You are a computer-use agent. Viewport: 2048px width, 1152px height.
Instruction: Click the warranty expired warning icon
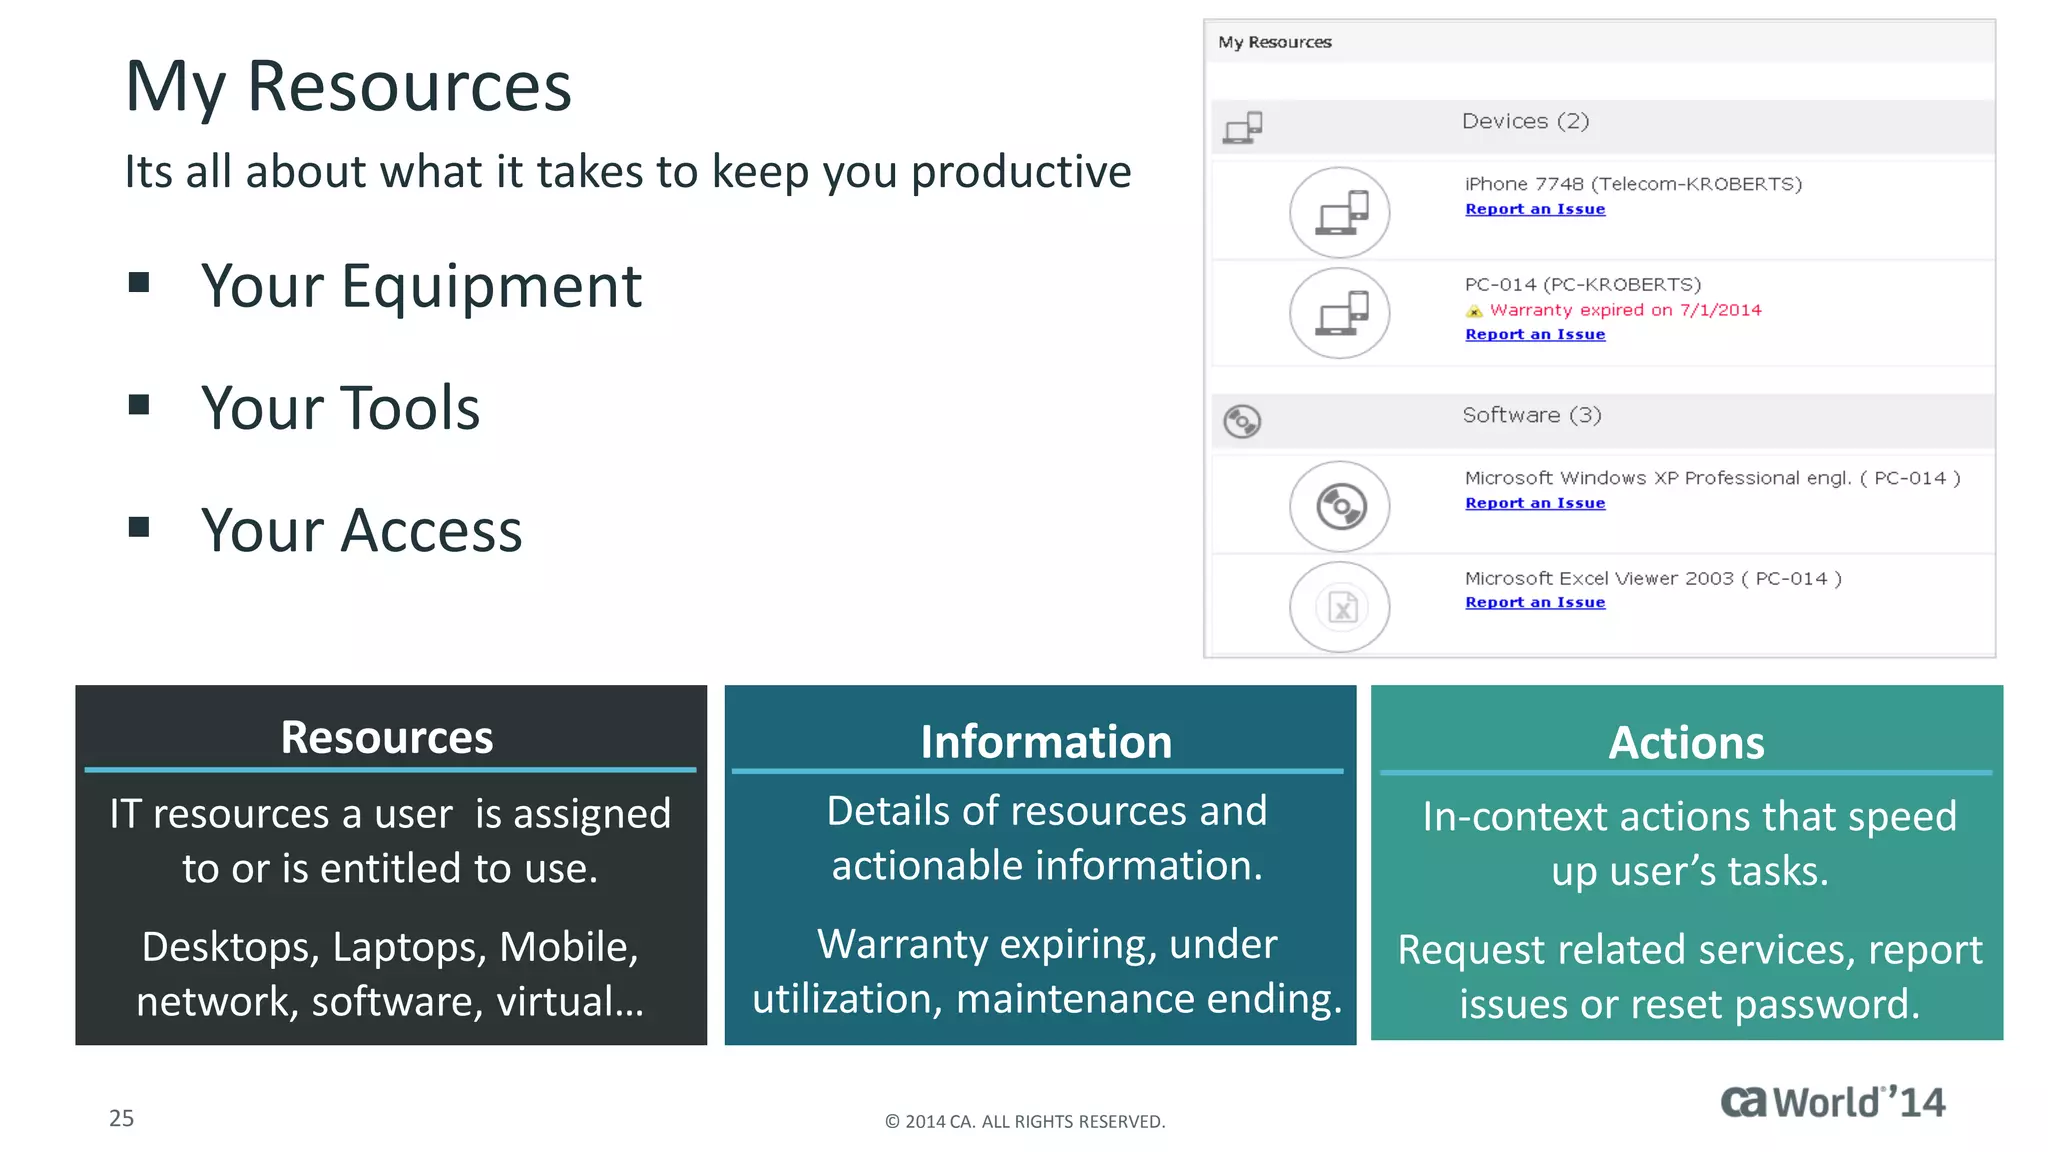click(x=1474, y=311)
